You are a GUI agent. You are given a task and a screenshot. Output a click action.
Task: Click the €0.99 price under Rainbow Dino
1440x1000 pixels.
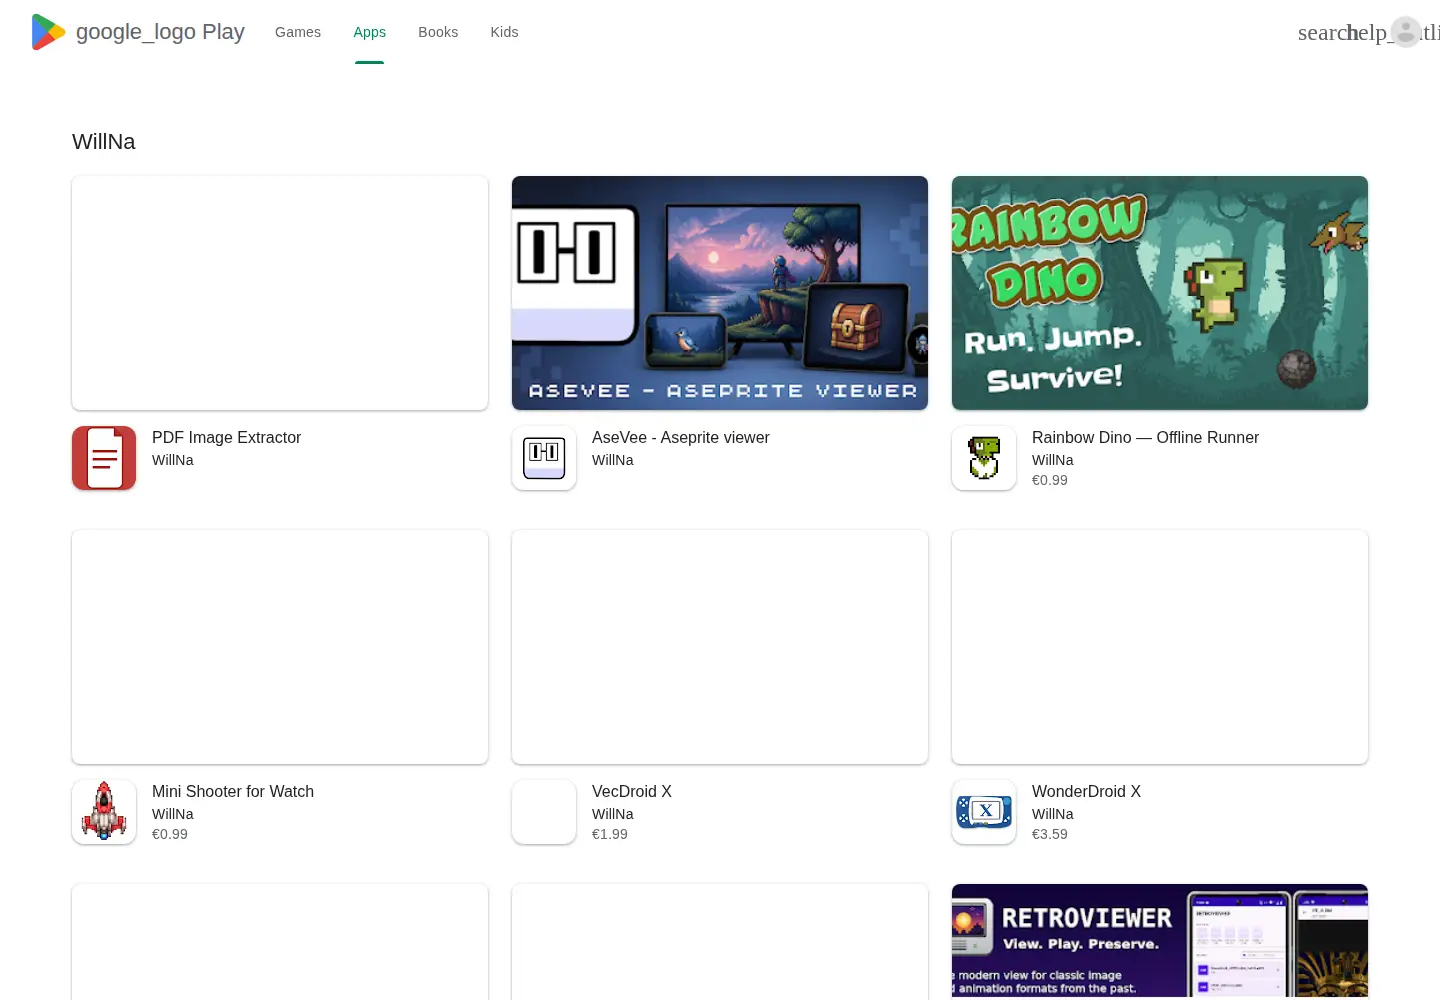(x=1050, y=480)
